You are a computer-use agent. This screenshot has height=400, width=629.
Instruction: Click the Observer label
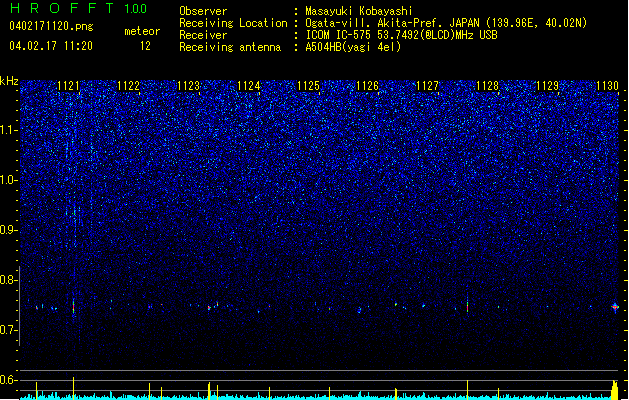coord(203,11)
